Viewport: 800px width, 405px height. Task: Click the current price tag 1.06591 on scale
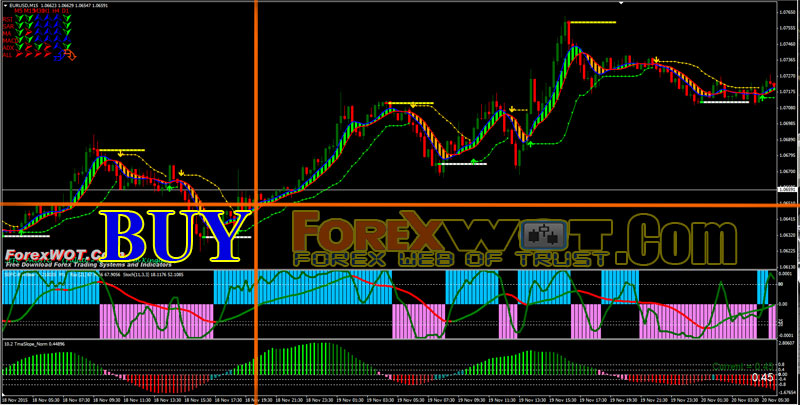coord(788,190)
